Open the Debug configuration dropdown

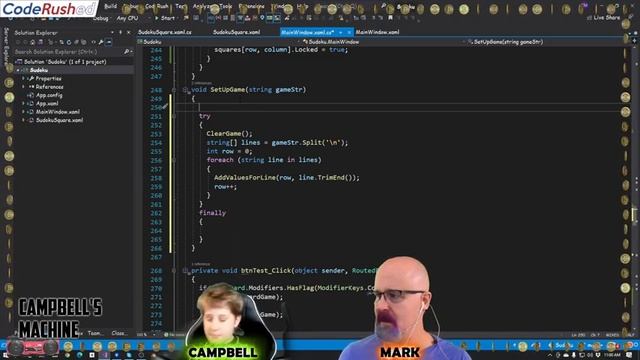(x=102, y=18)
